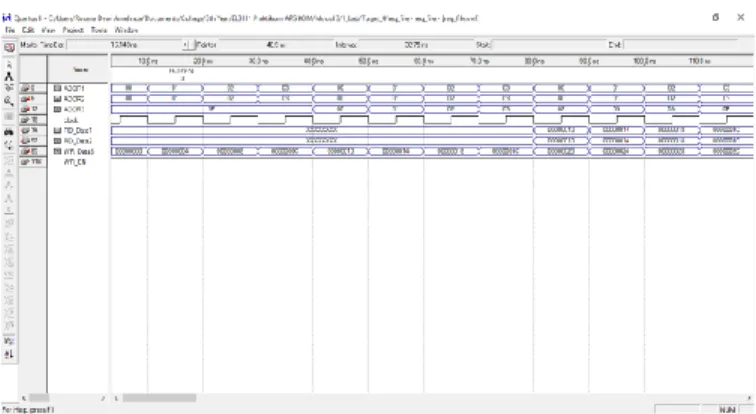756x414 pixels.
Task: Click the 'For Help, press F1' status text
Action: point(28,410)
